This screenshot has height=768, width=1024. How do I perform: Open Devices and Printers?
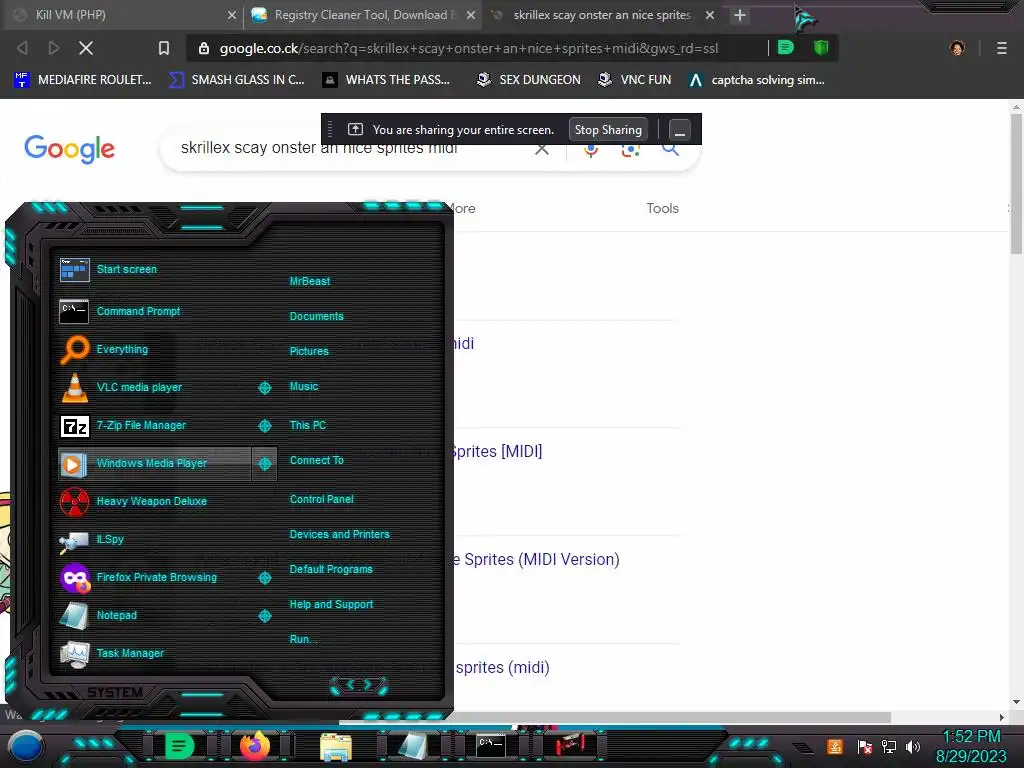pyautogui.click(x=340, y=534)
